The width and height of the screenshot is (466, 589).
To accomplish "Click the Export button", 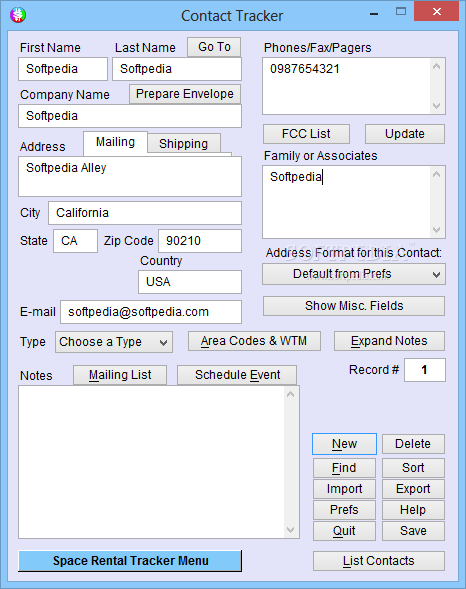I will [x=413, y=489].
